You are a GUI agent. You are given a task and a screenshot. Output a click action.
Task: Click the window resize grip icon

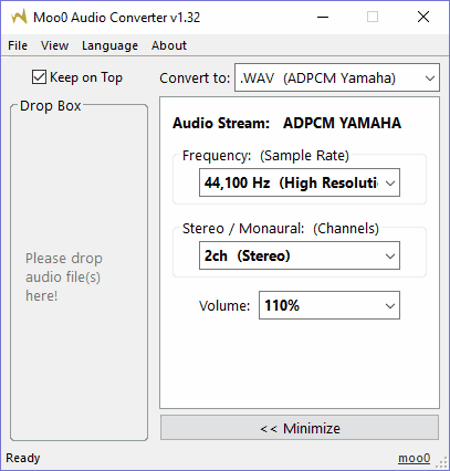point(442,463)
